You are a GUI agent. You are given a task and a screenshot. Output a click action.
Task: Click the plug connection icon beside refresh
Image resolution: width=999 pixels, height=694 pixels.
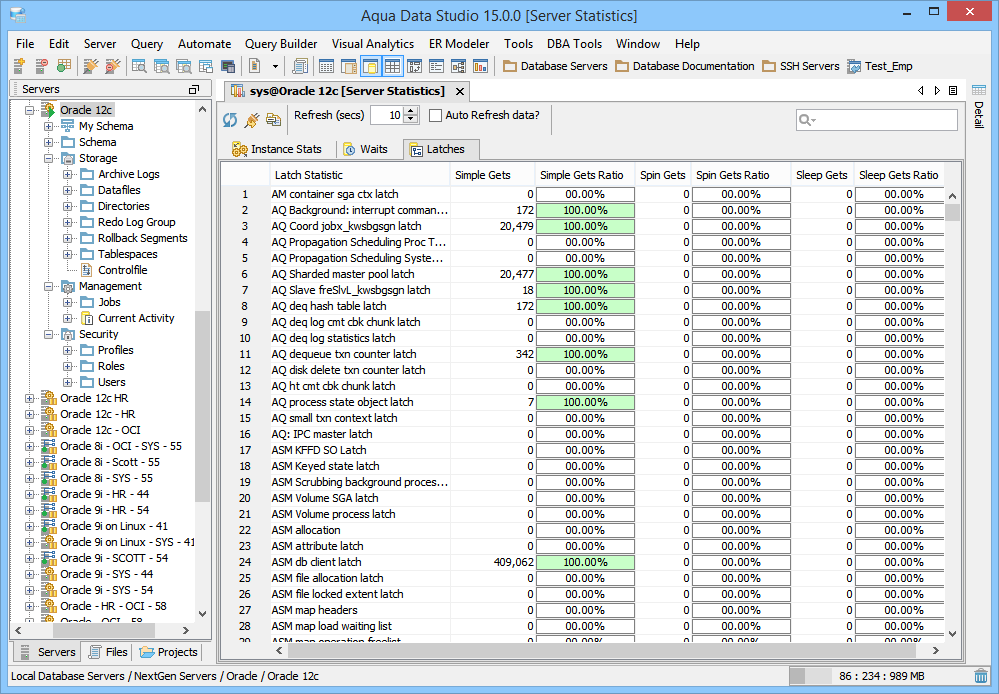point(252,119)
